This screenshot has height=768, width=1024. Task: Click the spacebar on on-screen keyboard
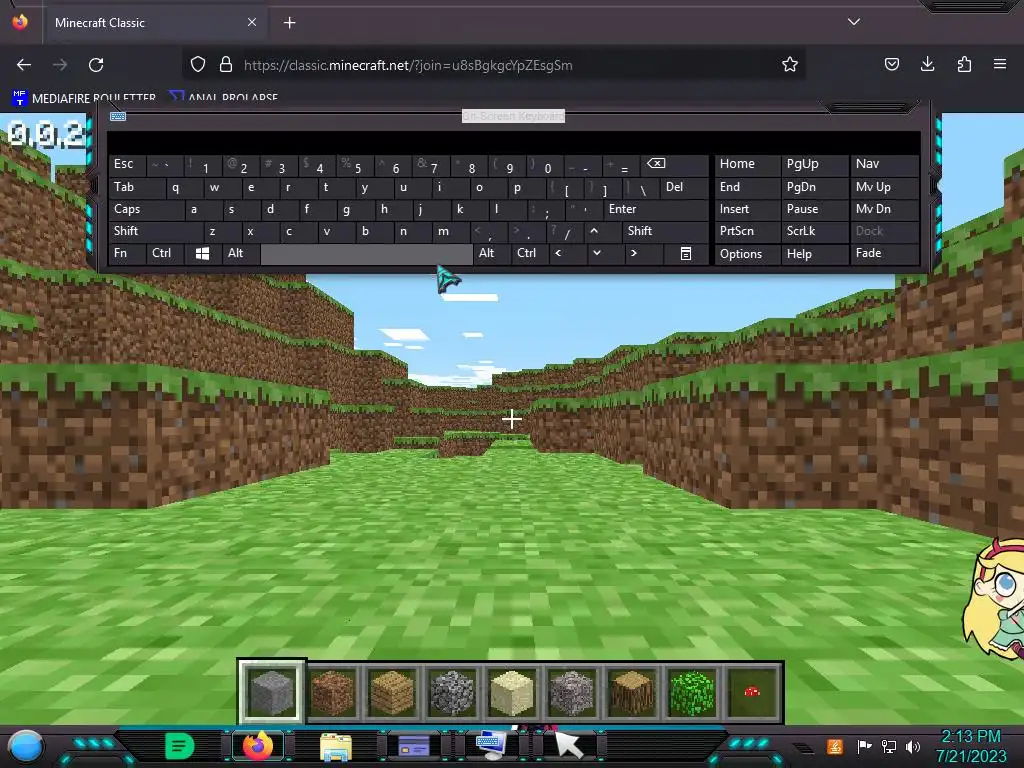(366, 253)
